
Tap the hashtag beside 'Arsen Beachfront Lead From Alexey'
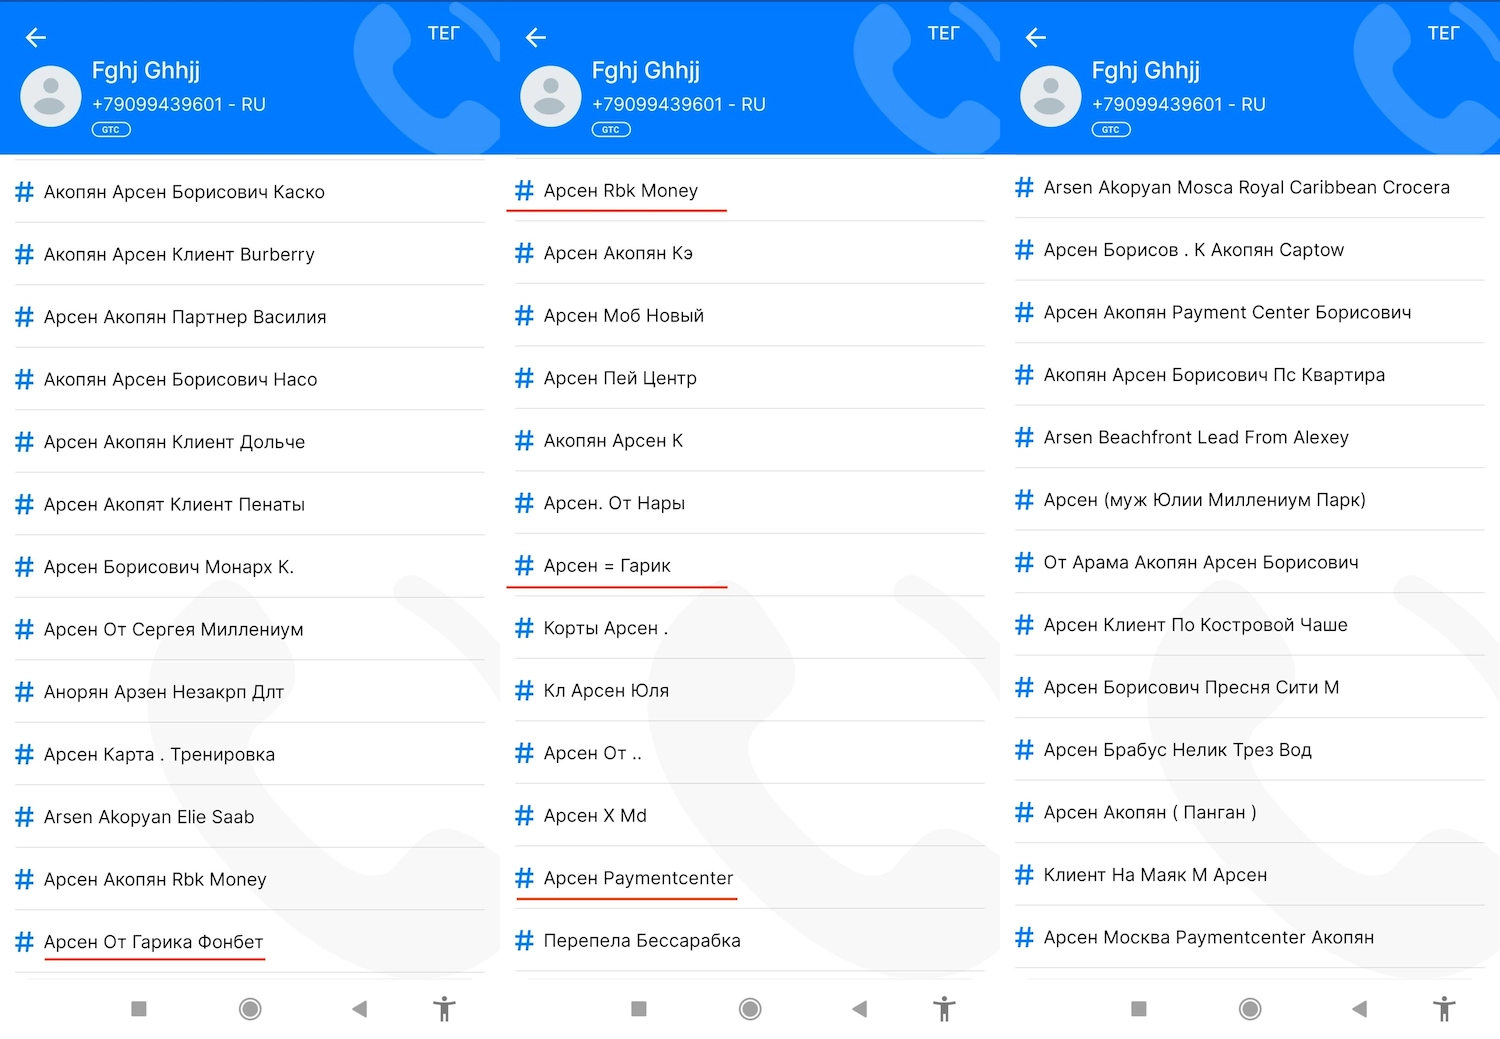(x=1024, y=437)
